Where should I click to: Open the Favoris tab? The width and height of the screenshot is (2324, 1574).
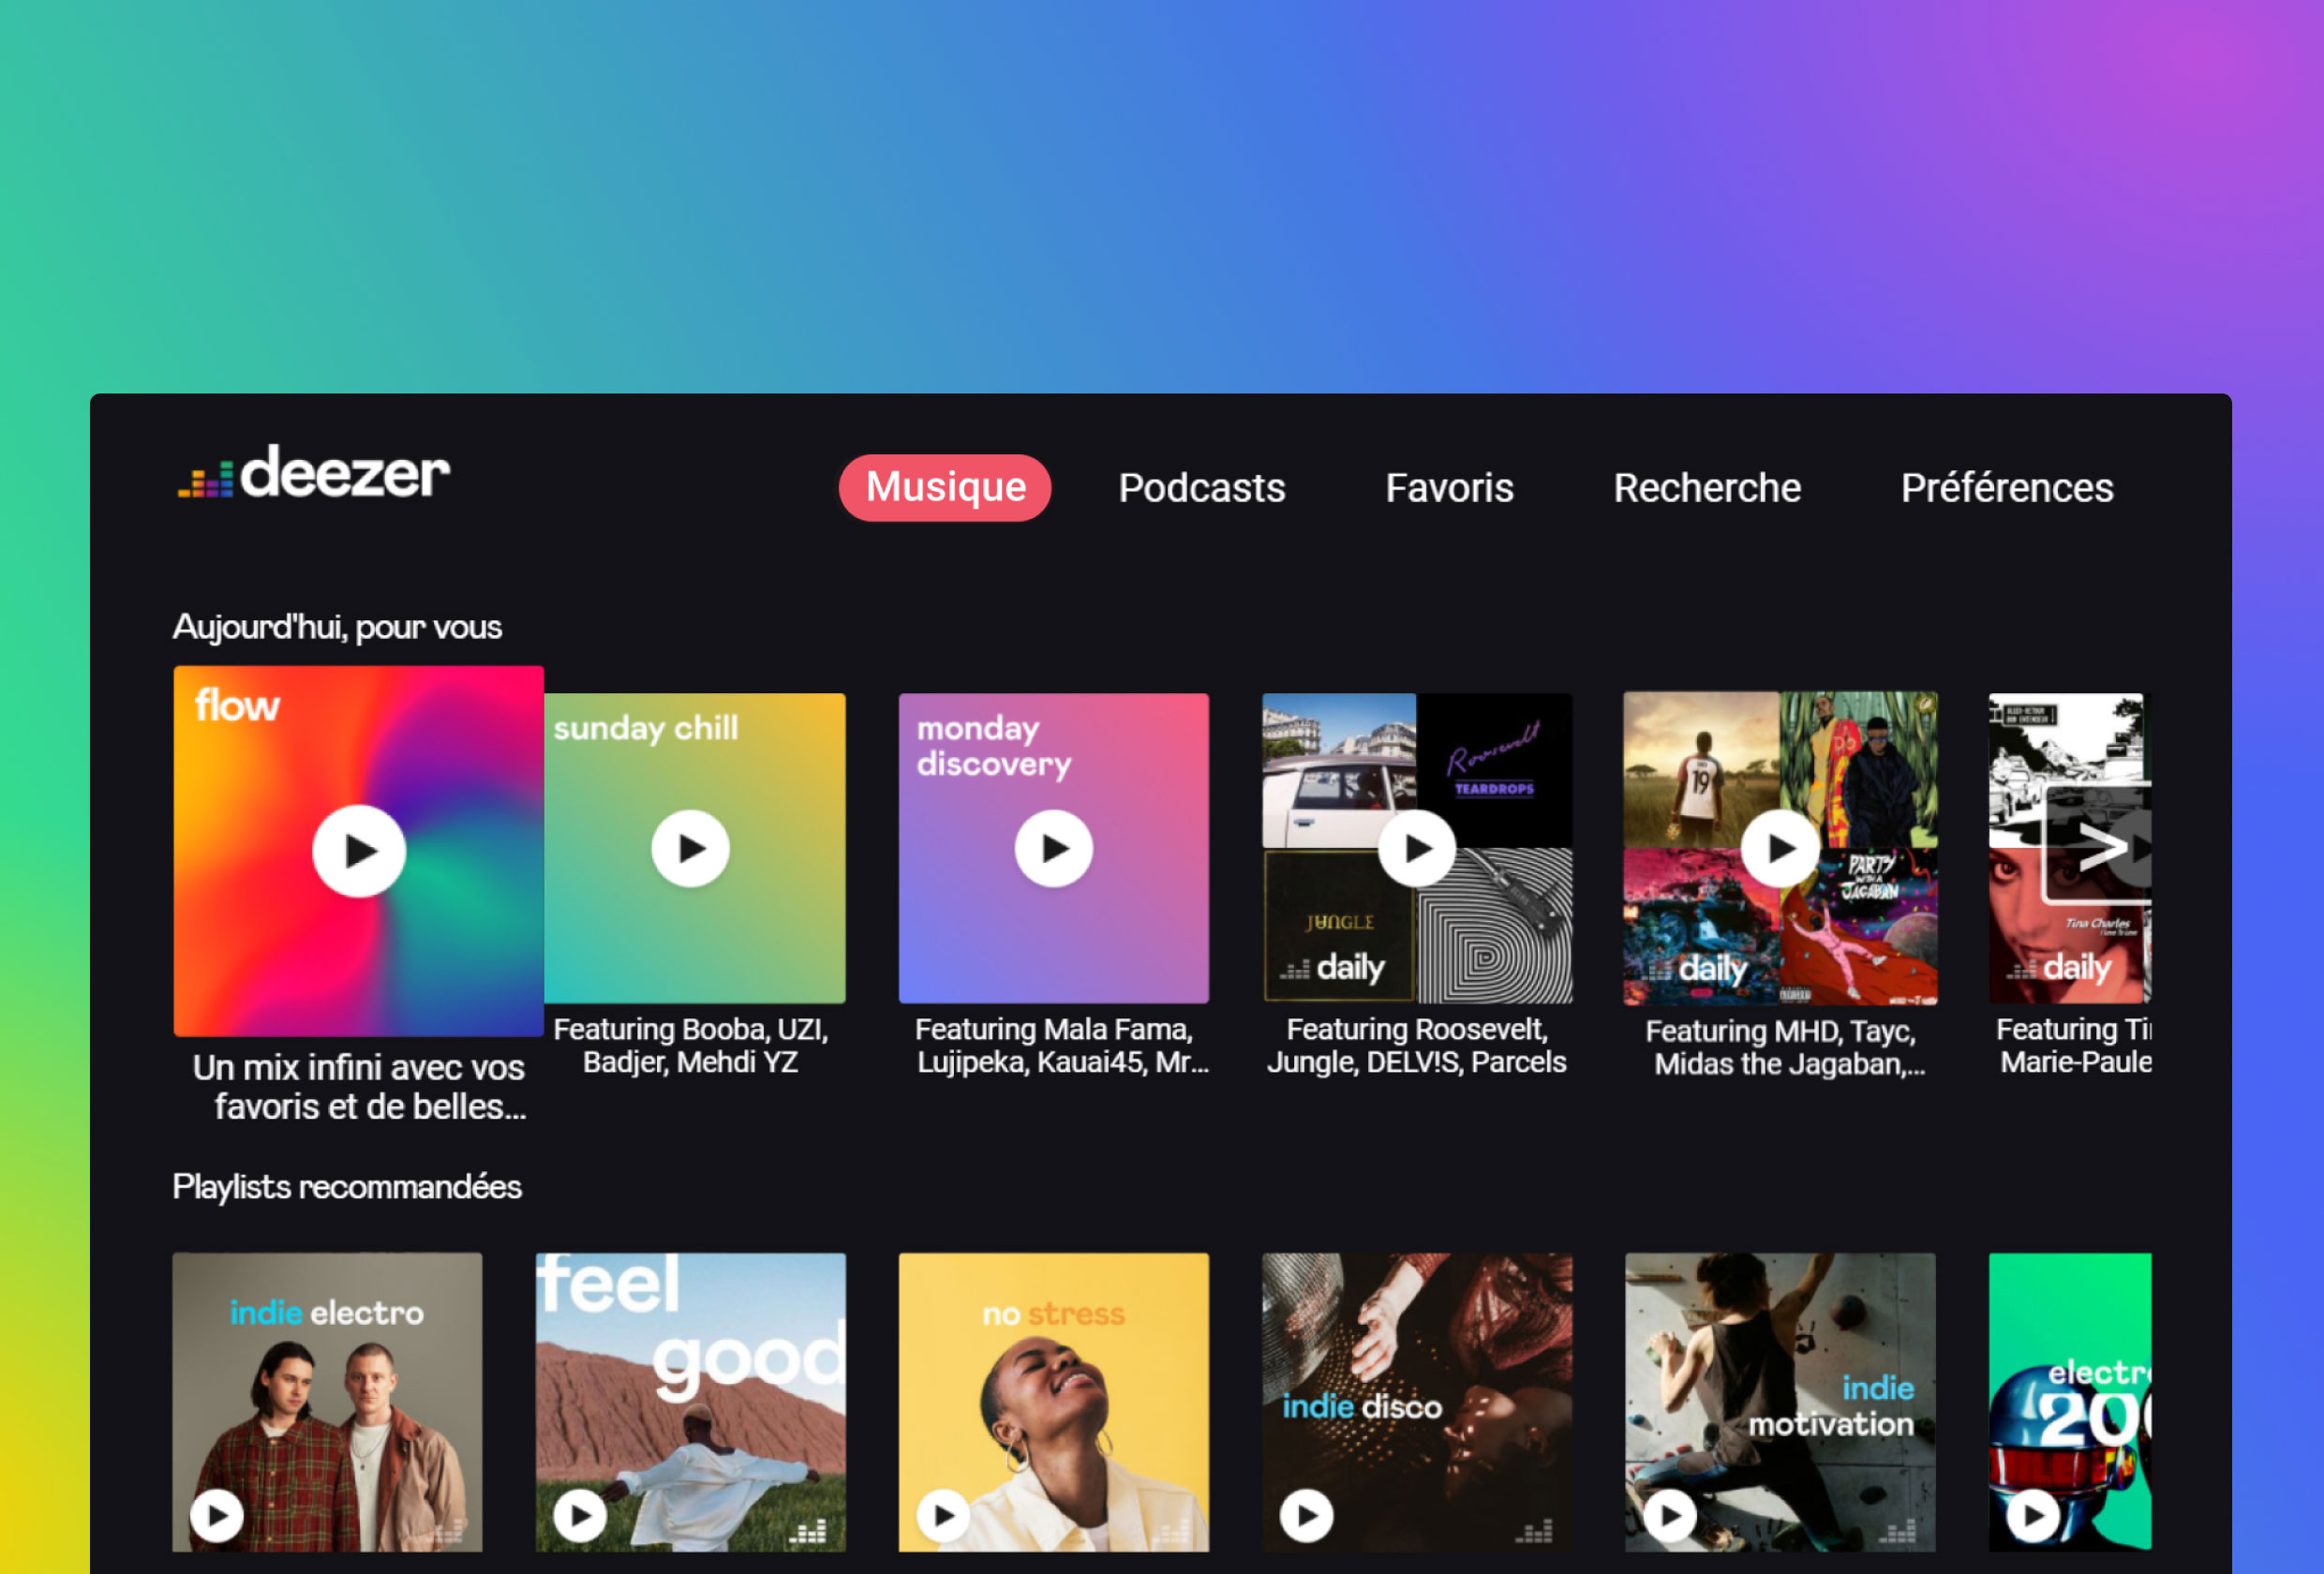(x=1449, y=488)
